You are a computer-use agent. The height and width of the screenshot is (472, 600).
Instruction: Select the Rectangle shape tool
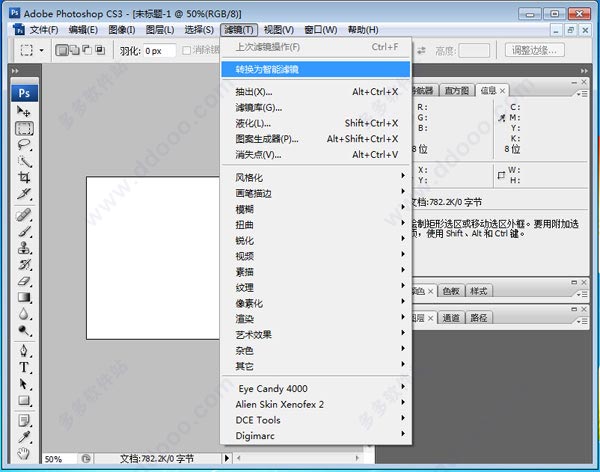click(x=24, y=400)
